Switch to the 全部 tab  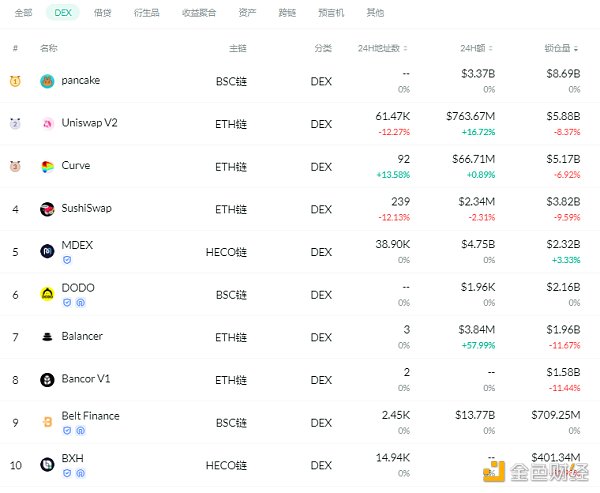click(24, 14)
